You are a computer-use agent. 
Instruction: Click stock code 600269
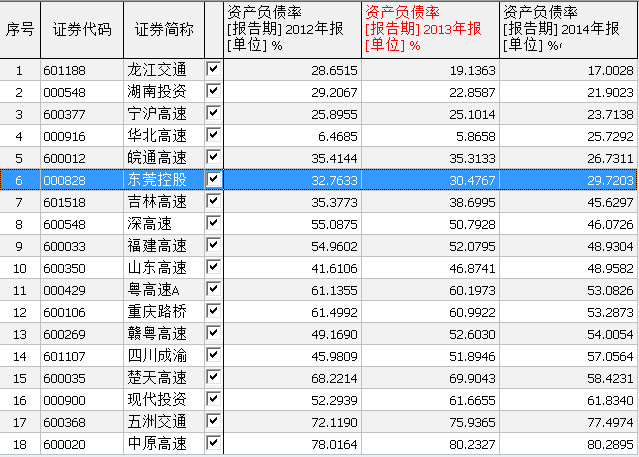click(64, 335)
